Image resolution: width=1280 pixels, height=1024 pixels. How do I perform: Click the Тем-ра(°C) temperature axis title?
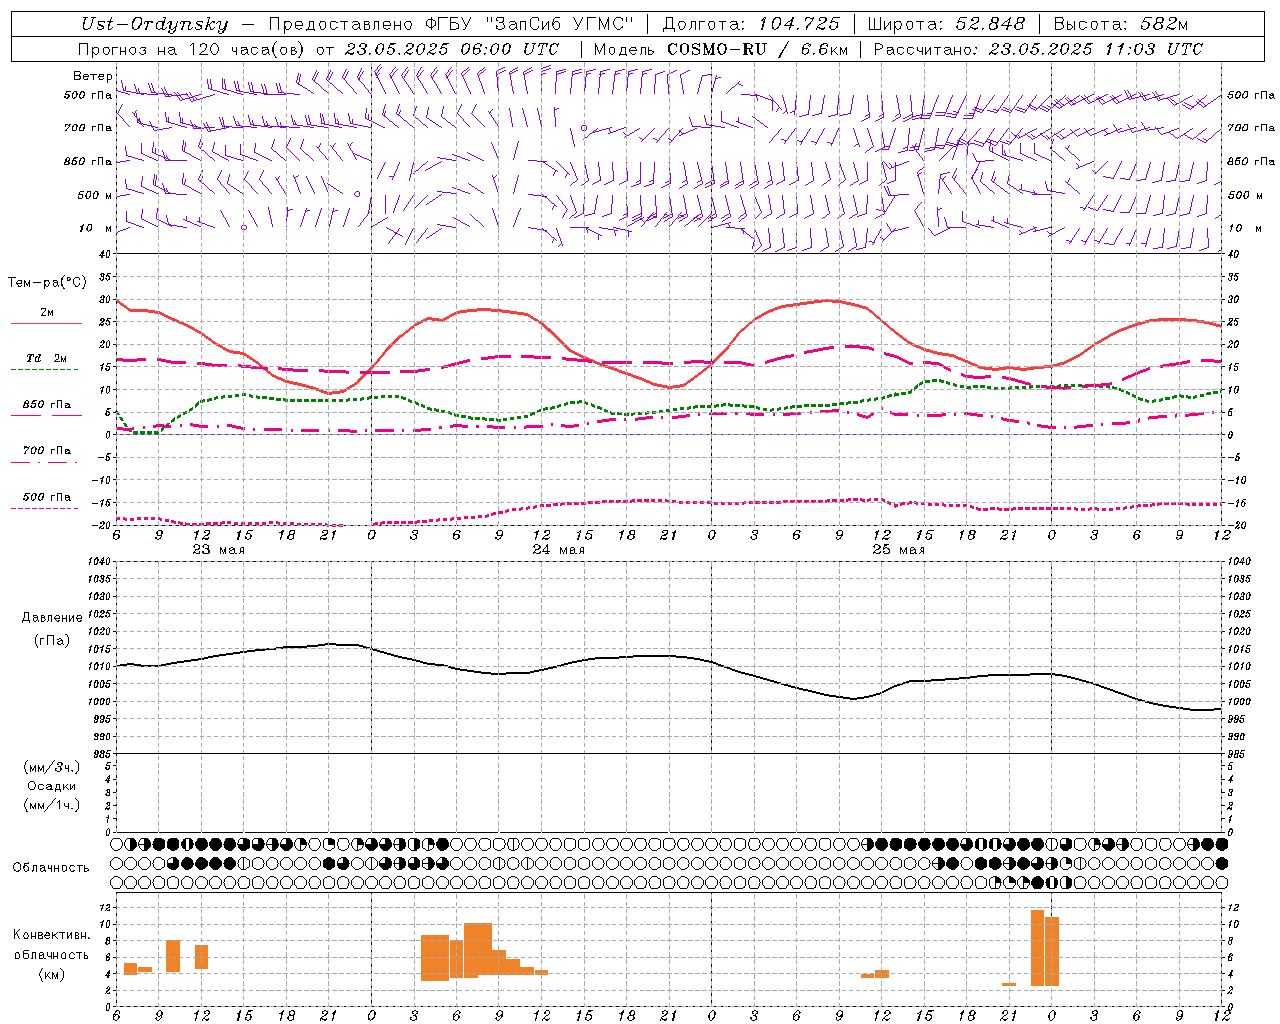click(47, 283)
